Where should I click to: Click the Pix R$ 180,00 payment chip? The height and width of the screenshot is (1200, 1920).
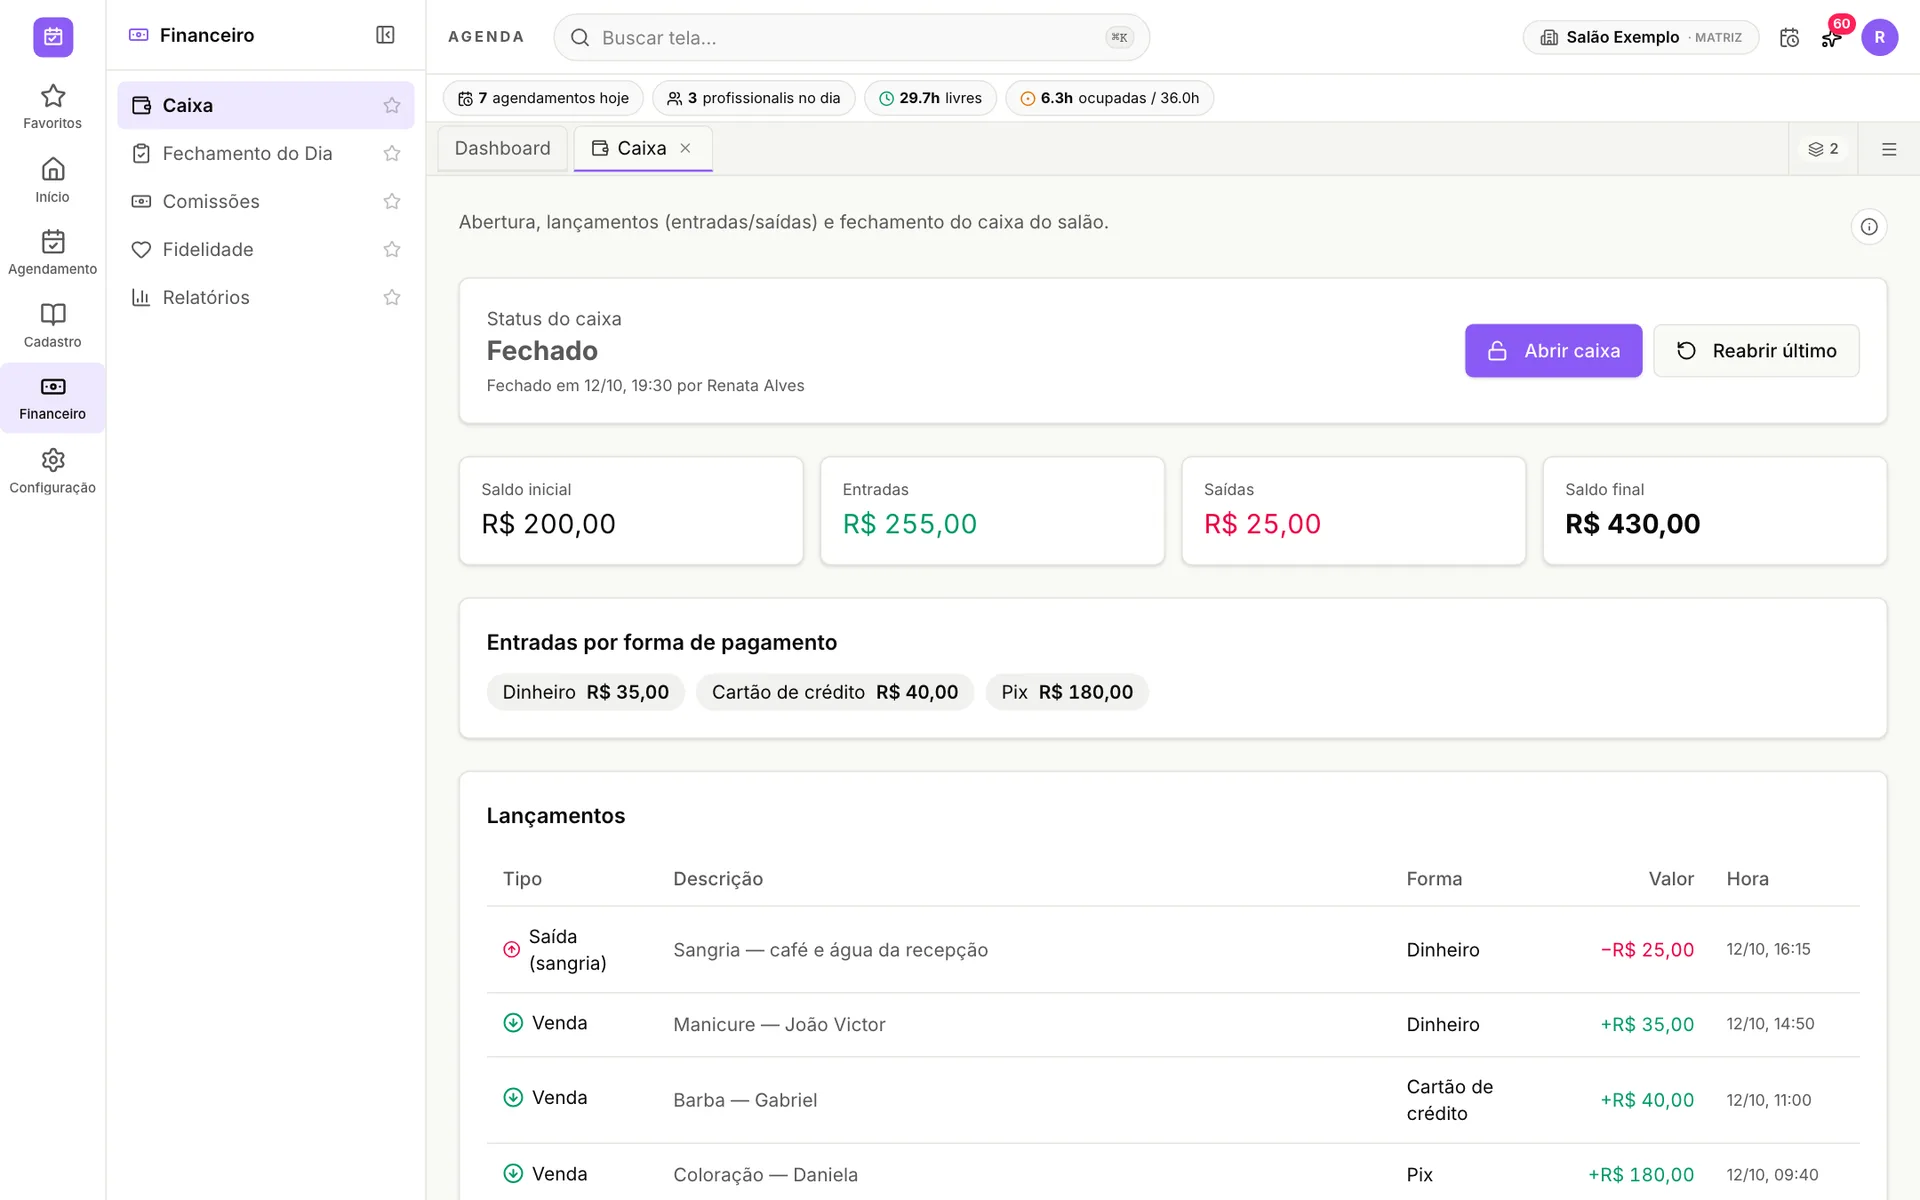tap(1067, 692)
